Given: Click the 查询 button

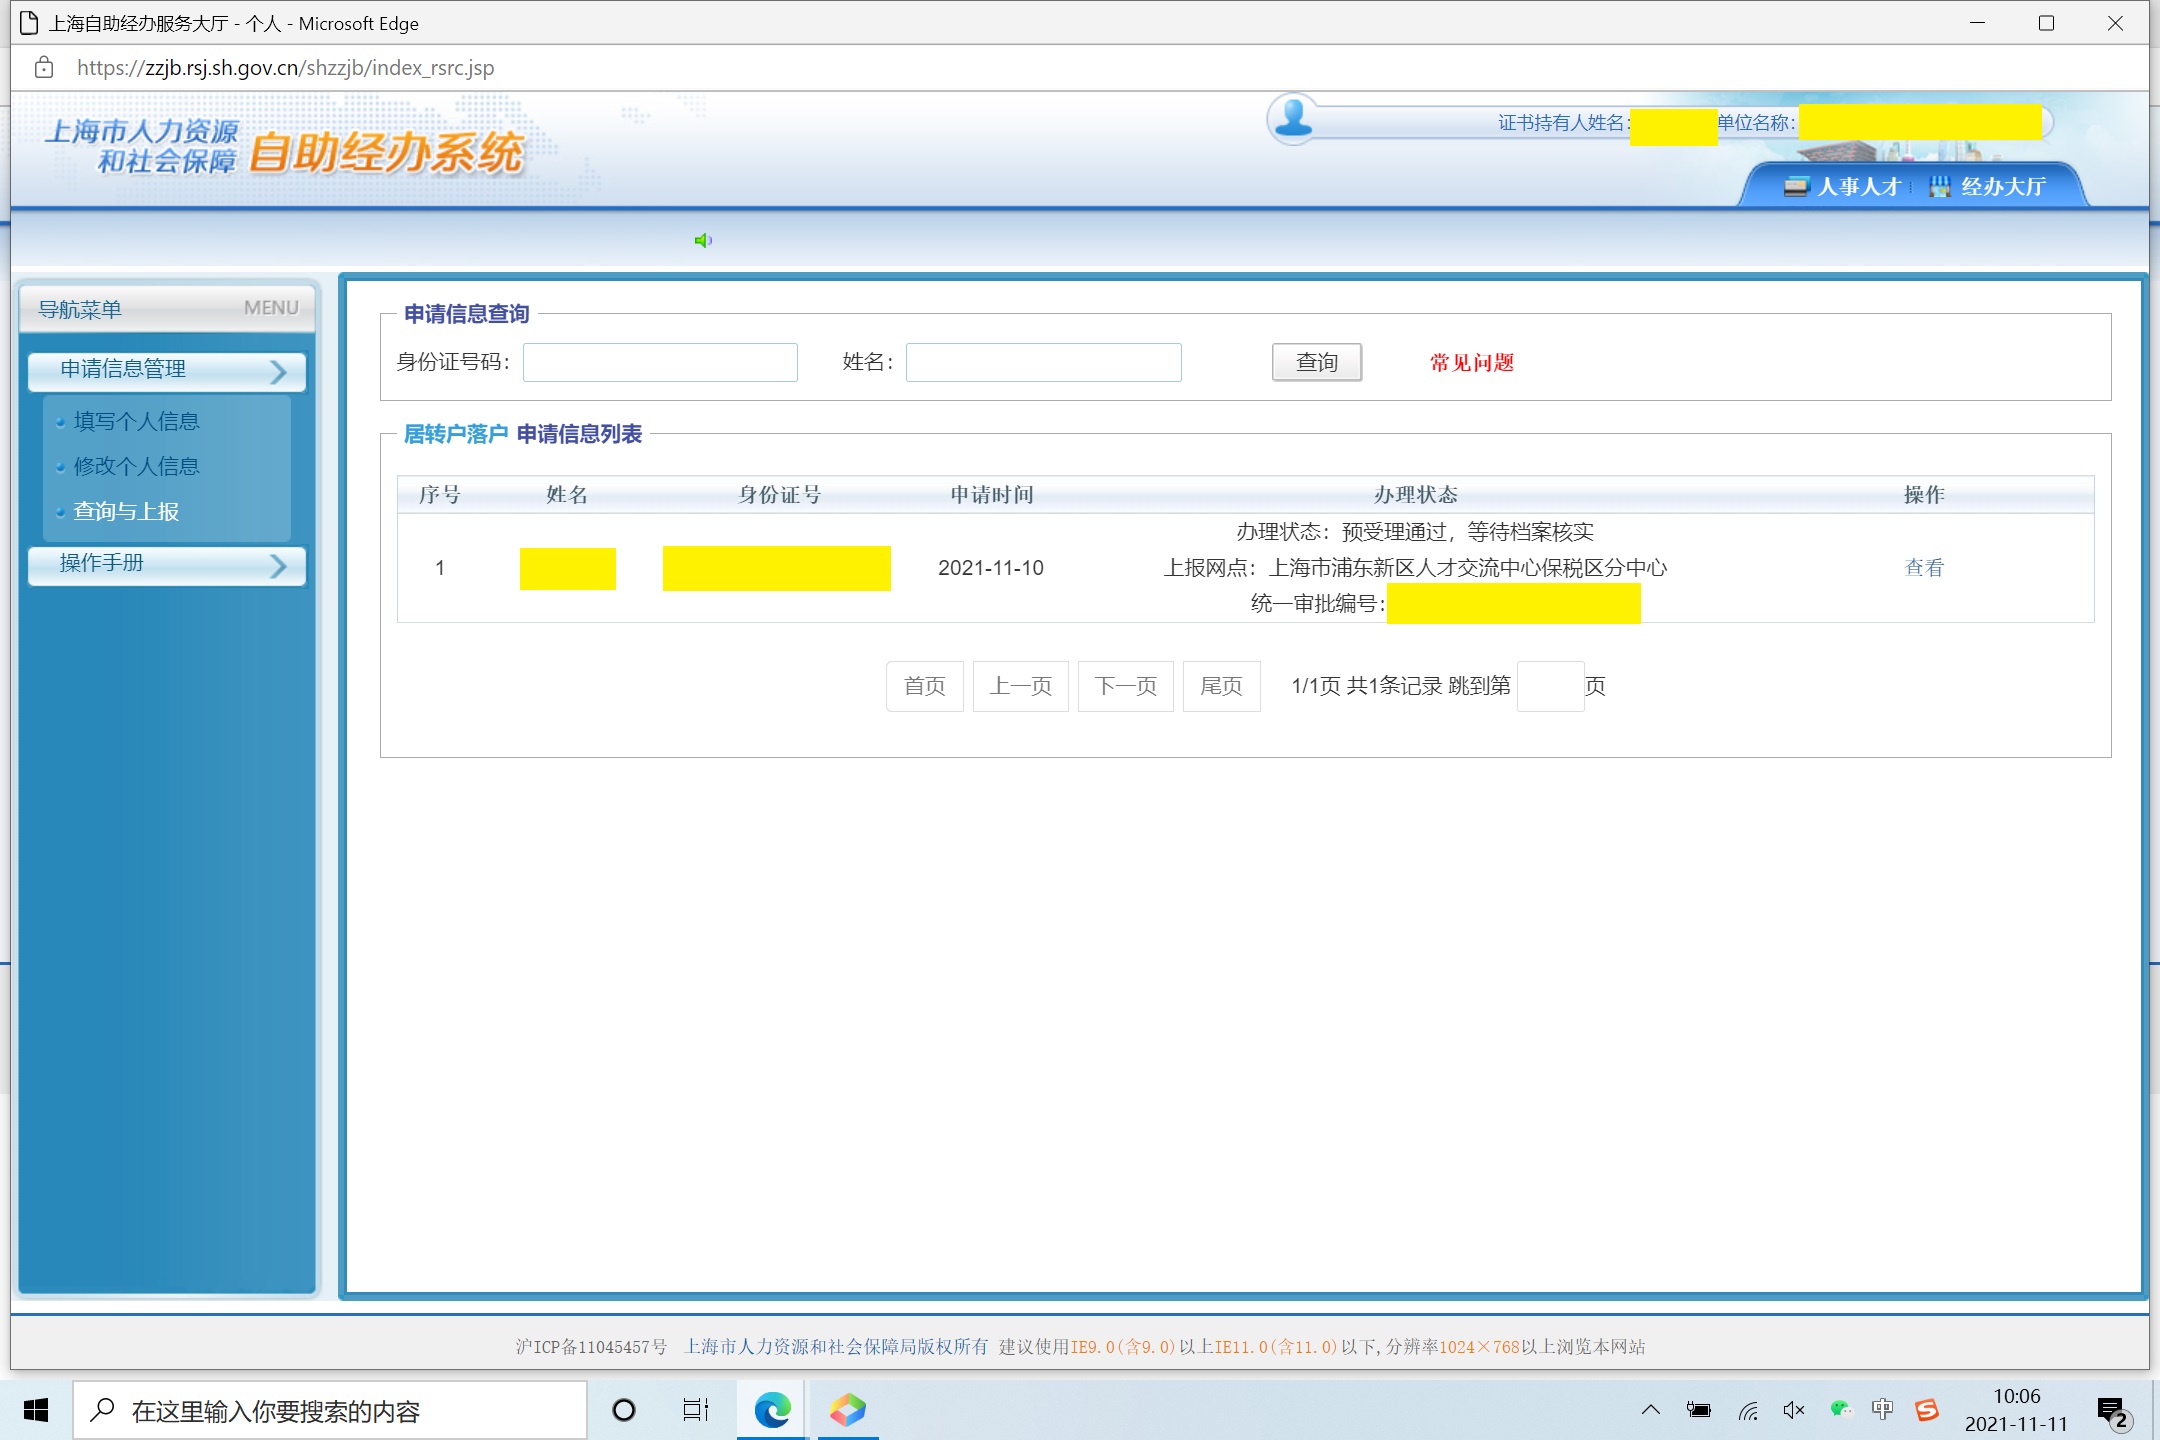Looking at the screenshot, I should point(1317,362).
